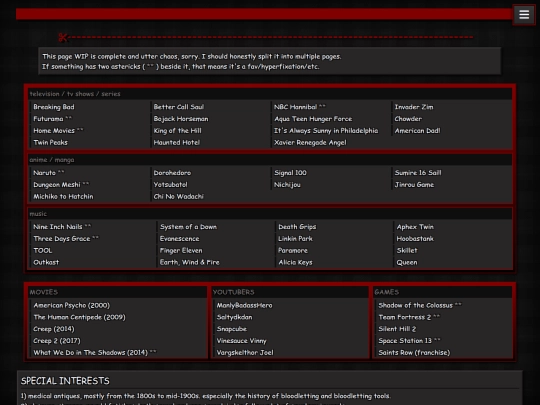The image size is (540, 405).
Task: Select the Finger Eleven entry
Action: tap(181, 250)
